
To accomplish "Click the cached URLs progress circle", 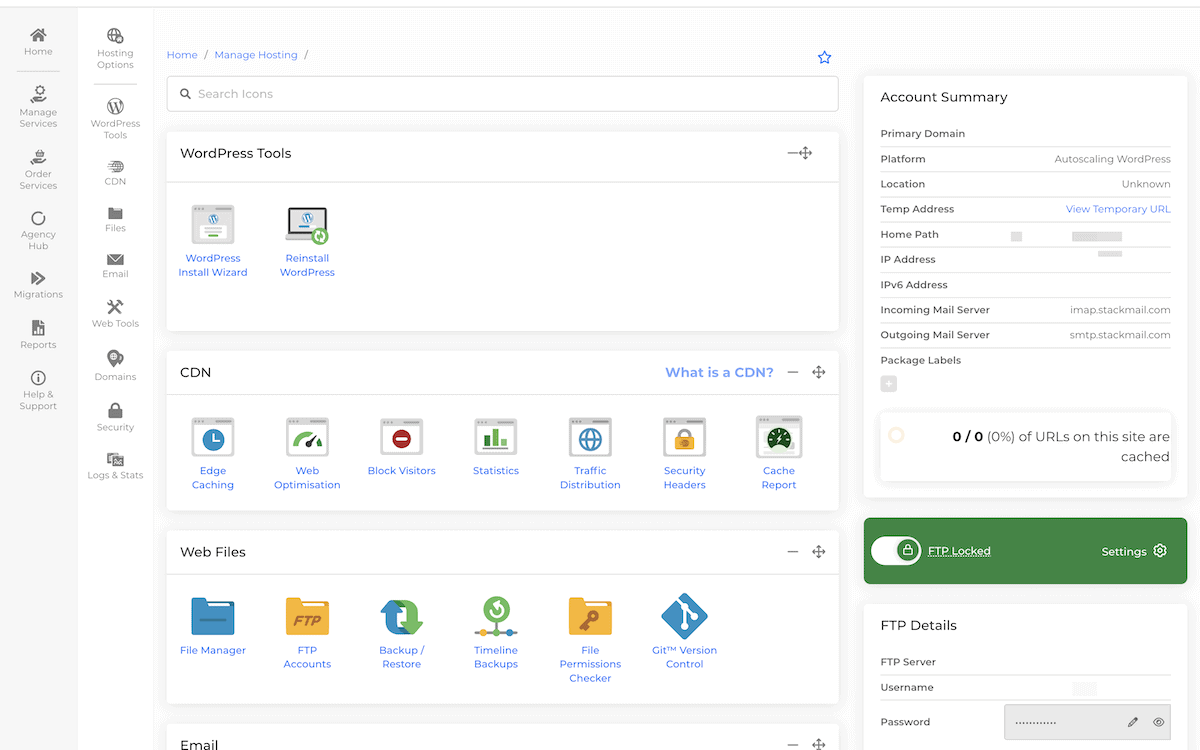I will click(896, 435).
